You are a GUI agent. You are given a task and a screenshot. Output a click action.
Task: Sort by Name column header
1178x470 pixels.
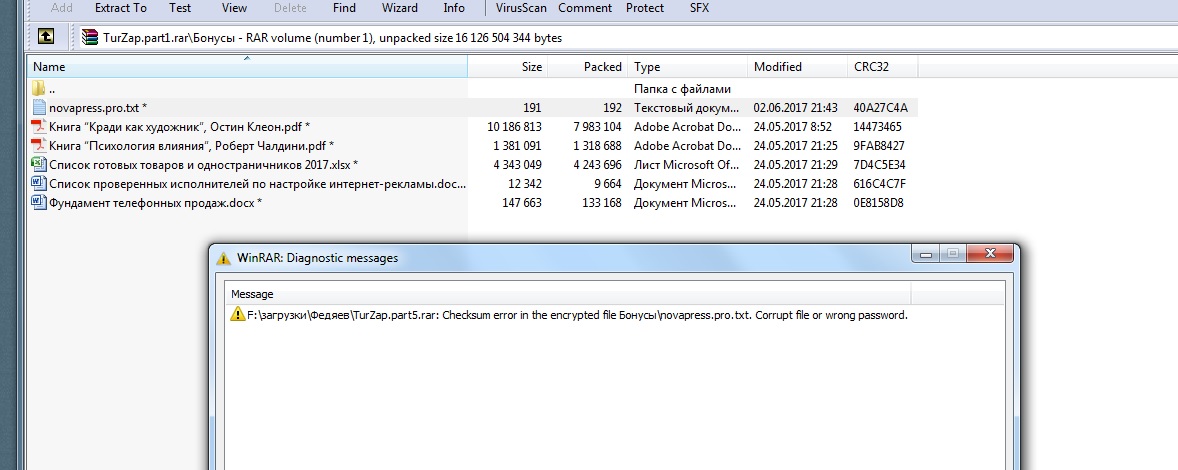(x=248, y=67)
